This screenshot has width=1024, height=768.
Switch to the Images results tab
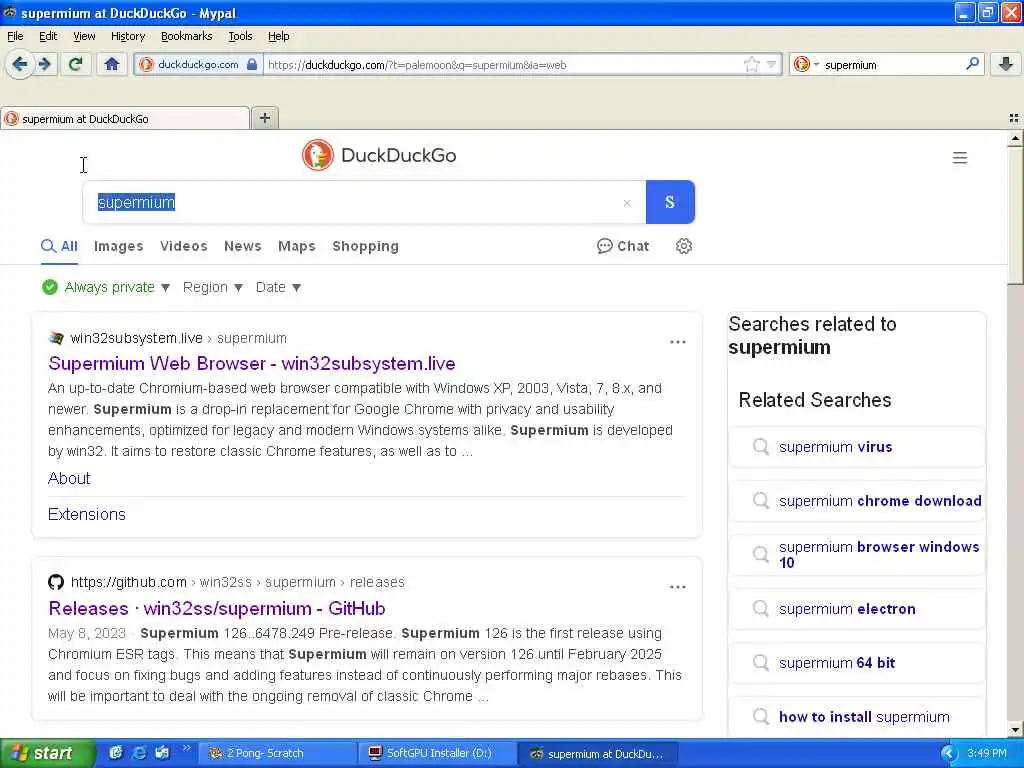point(118,246)
